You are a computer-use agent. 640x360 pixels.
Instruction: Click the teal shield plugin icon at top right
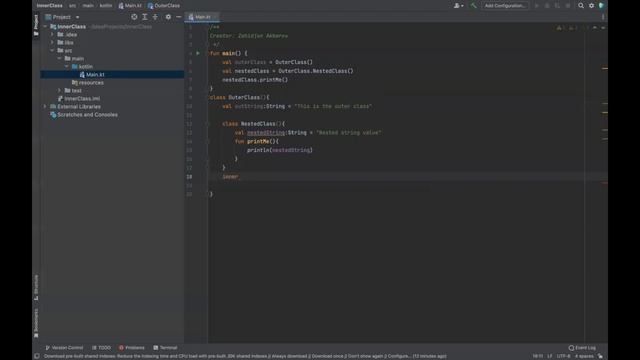click(601, 6)
